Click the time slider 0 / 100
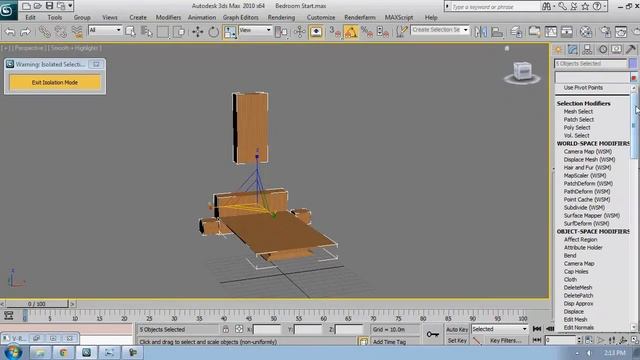 tap(37, 304)
